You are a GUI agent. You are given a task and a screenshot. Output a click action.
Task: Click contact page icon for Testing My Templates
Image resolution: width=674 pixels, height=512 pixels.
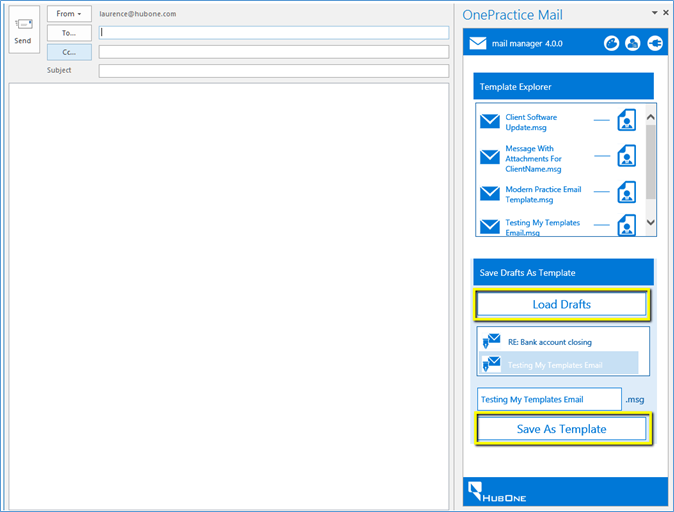(x=627, y=225)
